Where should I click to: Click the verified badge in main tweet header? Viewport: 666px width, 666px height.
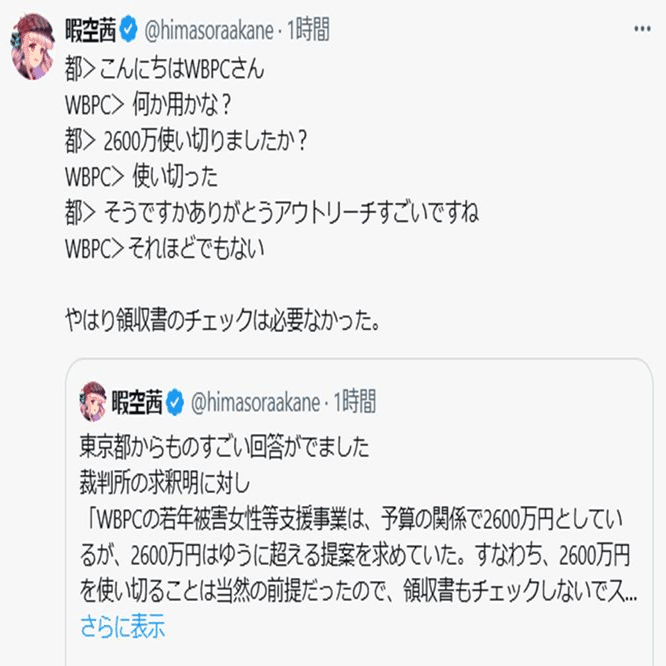128,30
